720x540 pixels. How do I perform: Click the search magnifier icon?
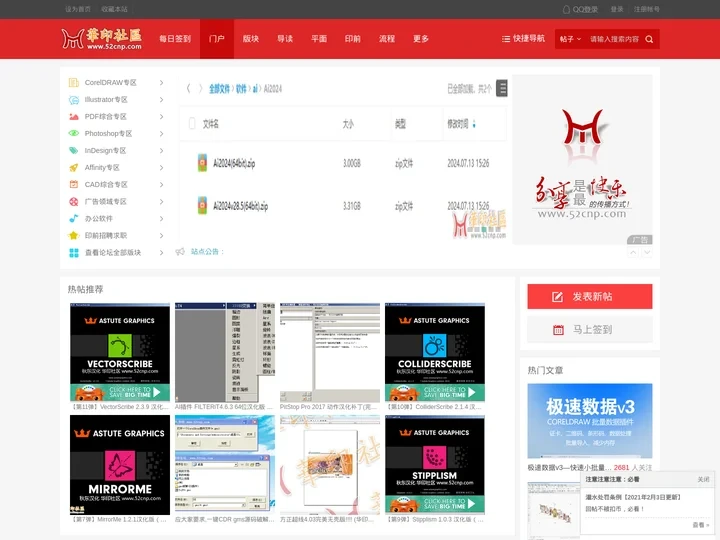[649, 39]
